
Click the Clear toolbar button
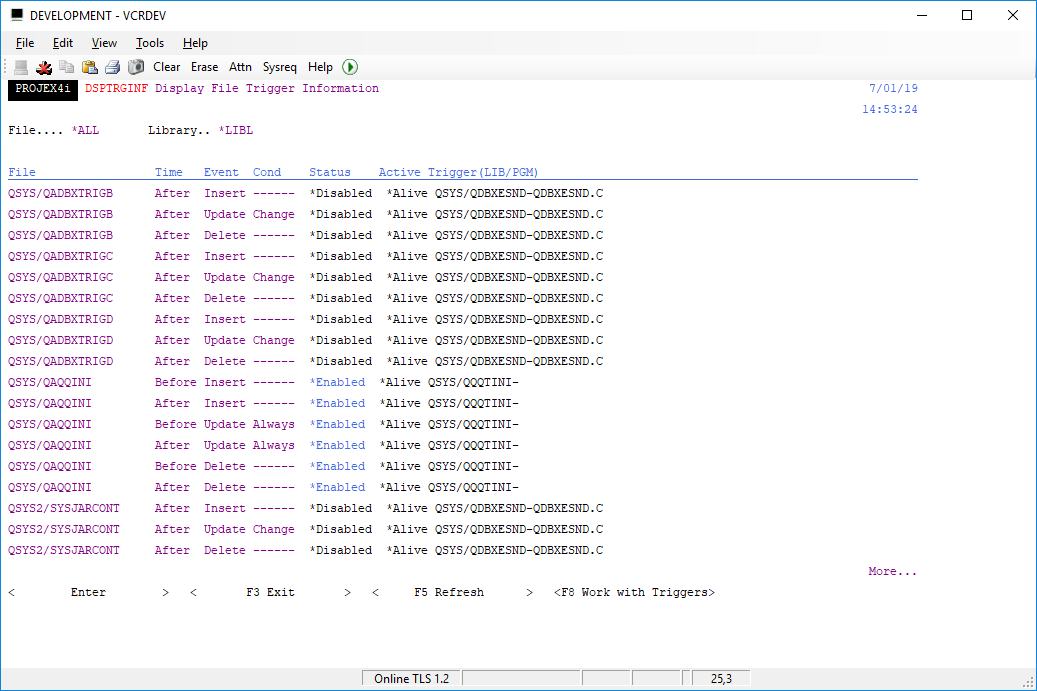tap(167, 67)
